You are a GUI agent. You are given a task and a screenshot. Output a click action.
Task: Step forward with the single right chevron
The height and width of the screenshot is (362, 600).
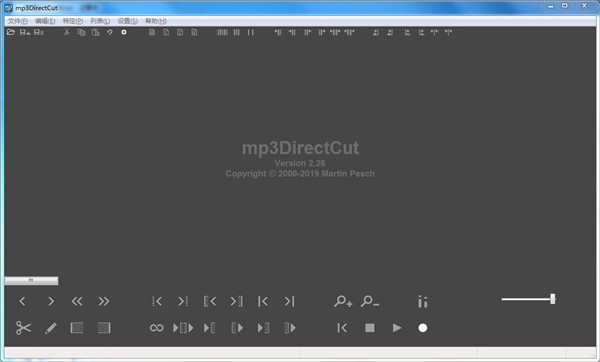tap(51, 302)
